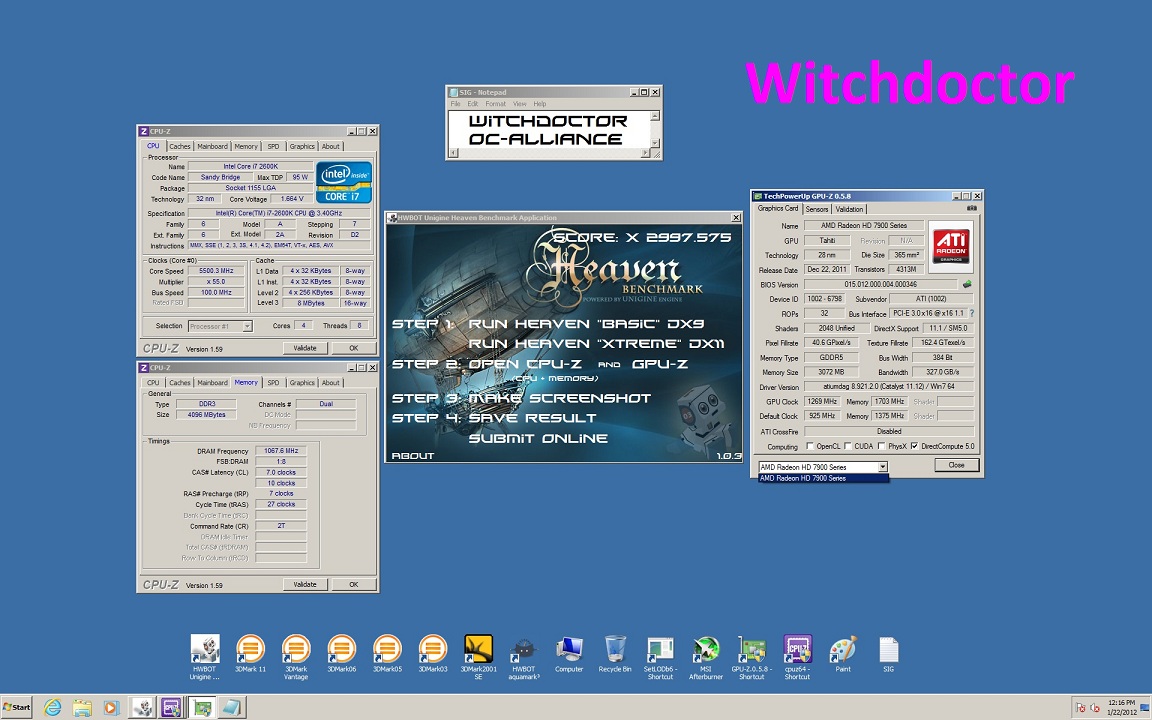Open the Paint desktop shortcut
Viewport: 1152px width, 720px height.
(843, 650)
